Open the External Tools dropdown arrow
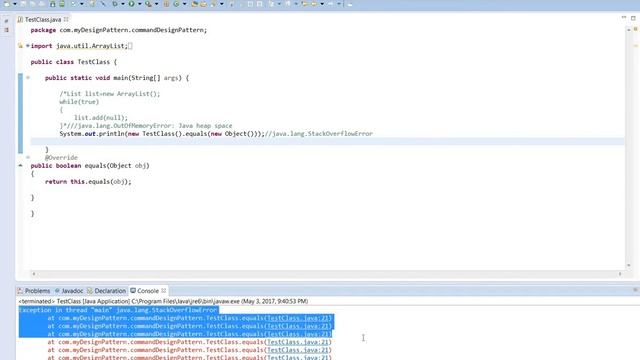The width and height of the screenshot is (640, 360). [x=156, y=4]
